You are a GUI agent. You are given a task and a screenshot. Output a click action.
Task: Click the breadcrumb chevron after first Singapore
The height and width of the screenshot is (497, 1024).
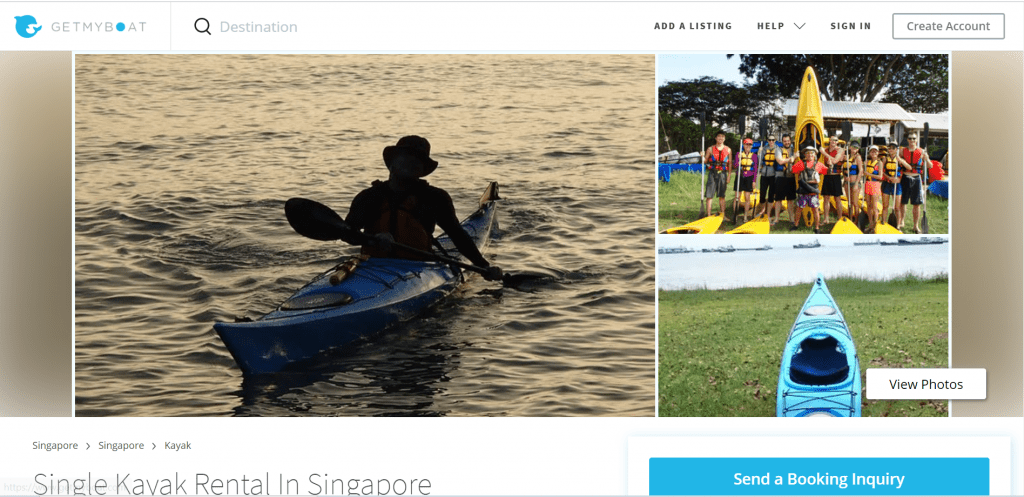click(x=88, y=446)
